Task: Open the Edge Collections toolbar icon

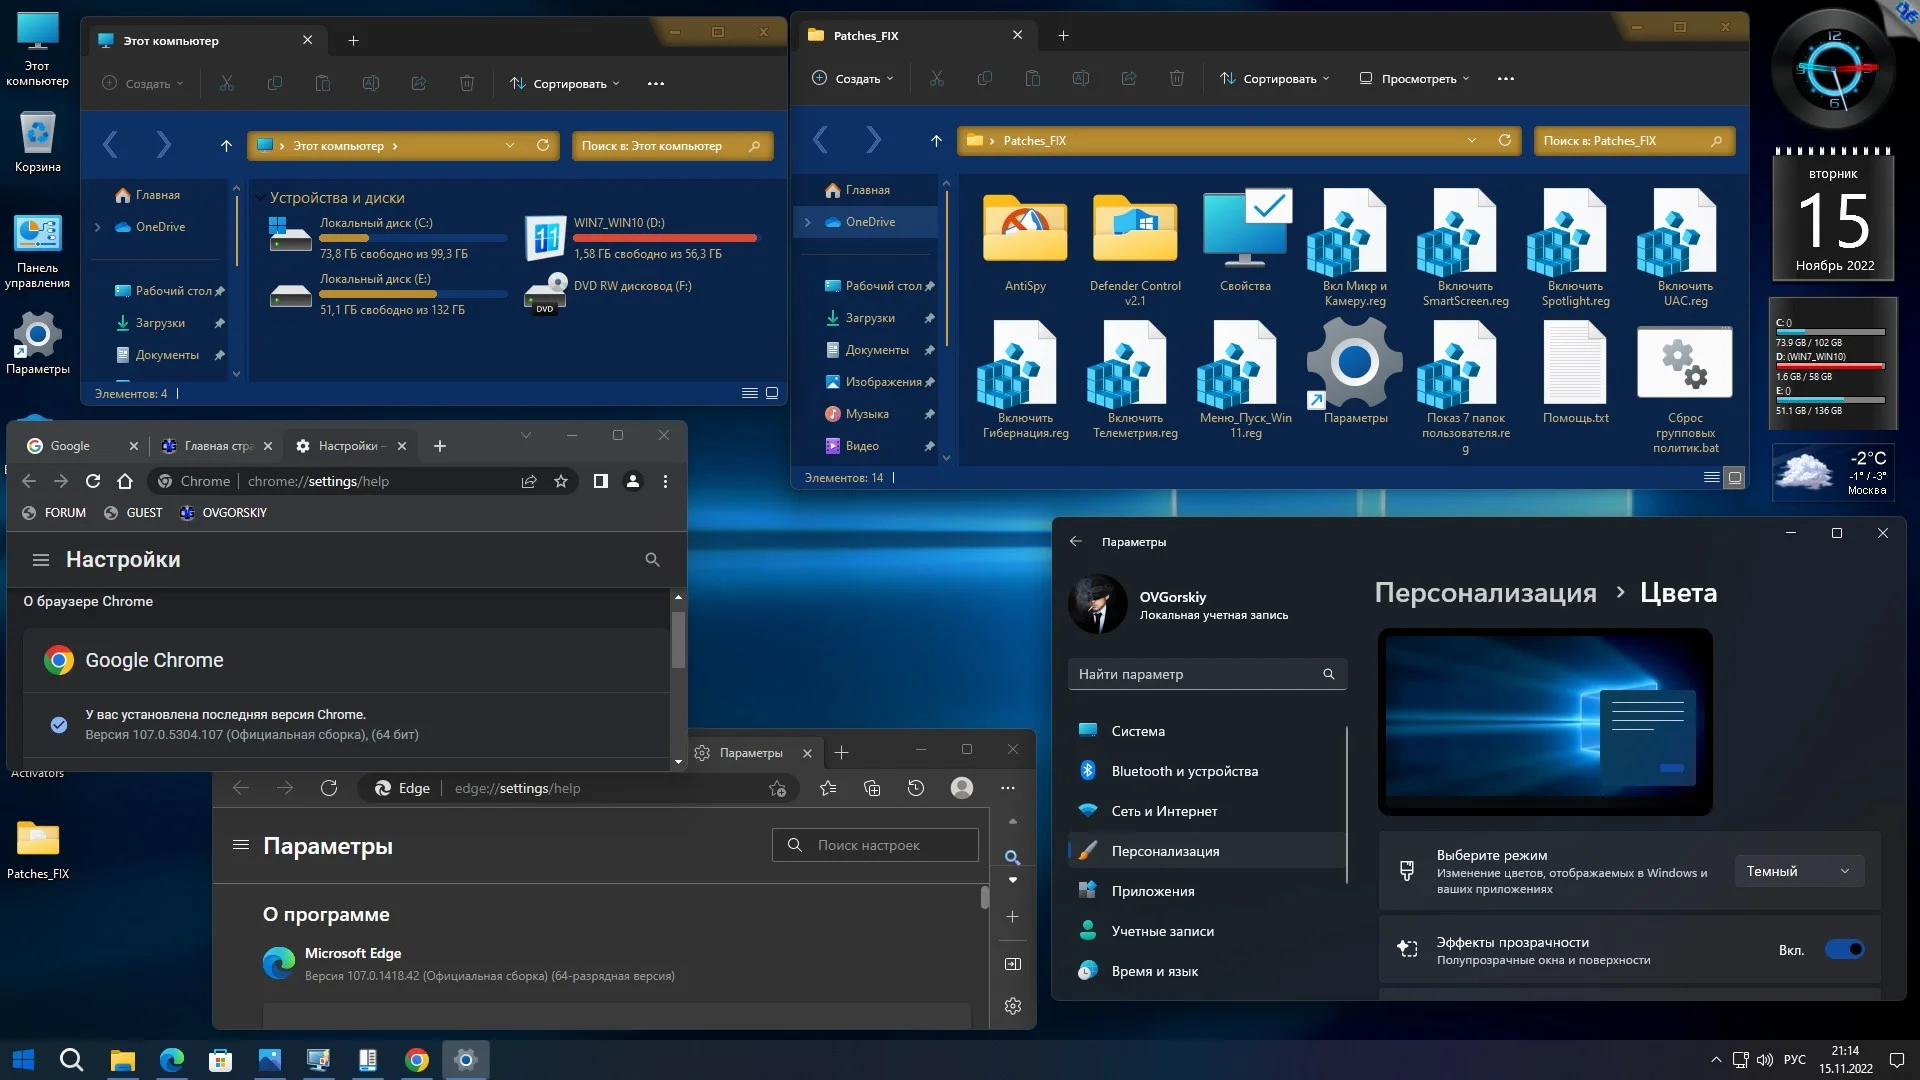Action: (x=872, y=788)
